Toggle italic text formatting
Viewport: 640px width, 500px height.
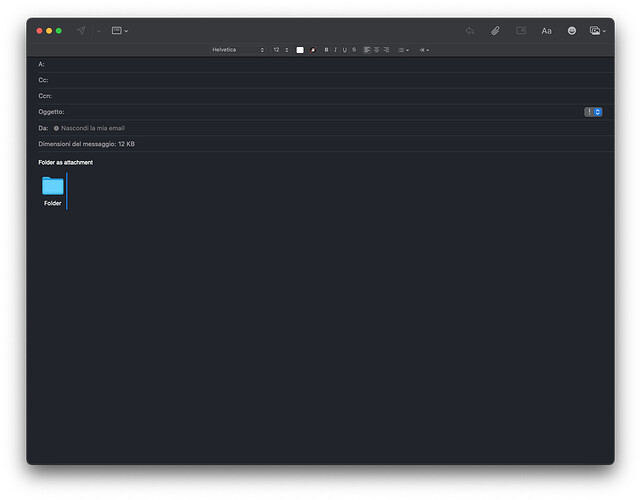click(x=335, y=49)
